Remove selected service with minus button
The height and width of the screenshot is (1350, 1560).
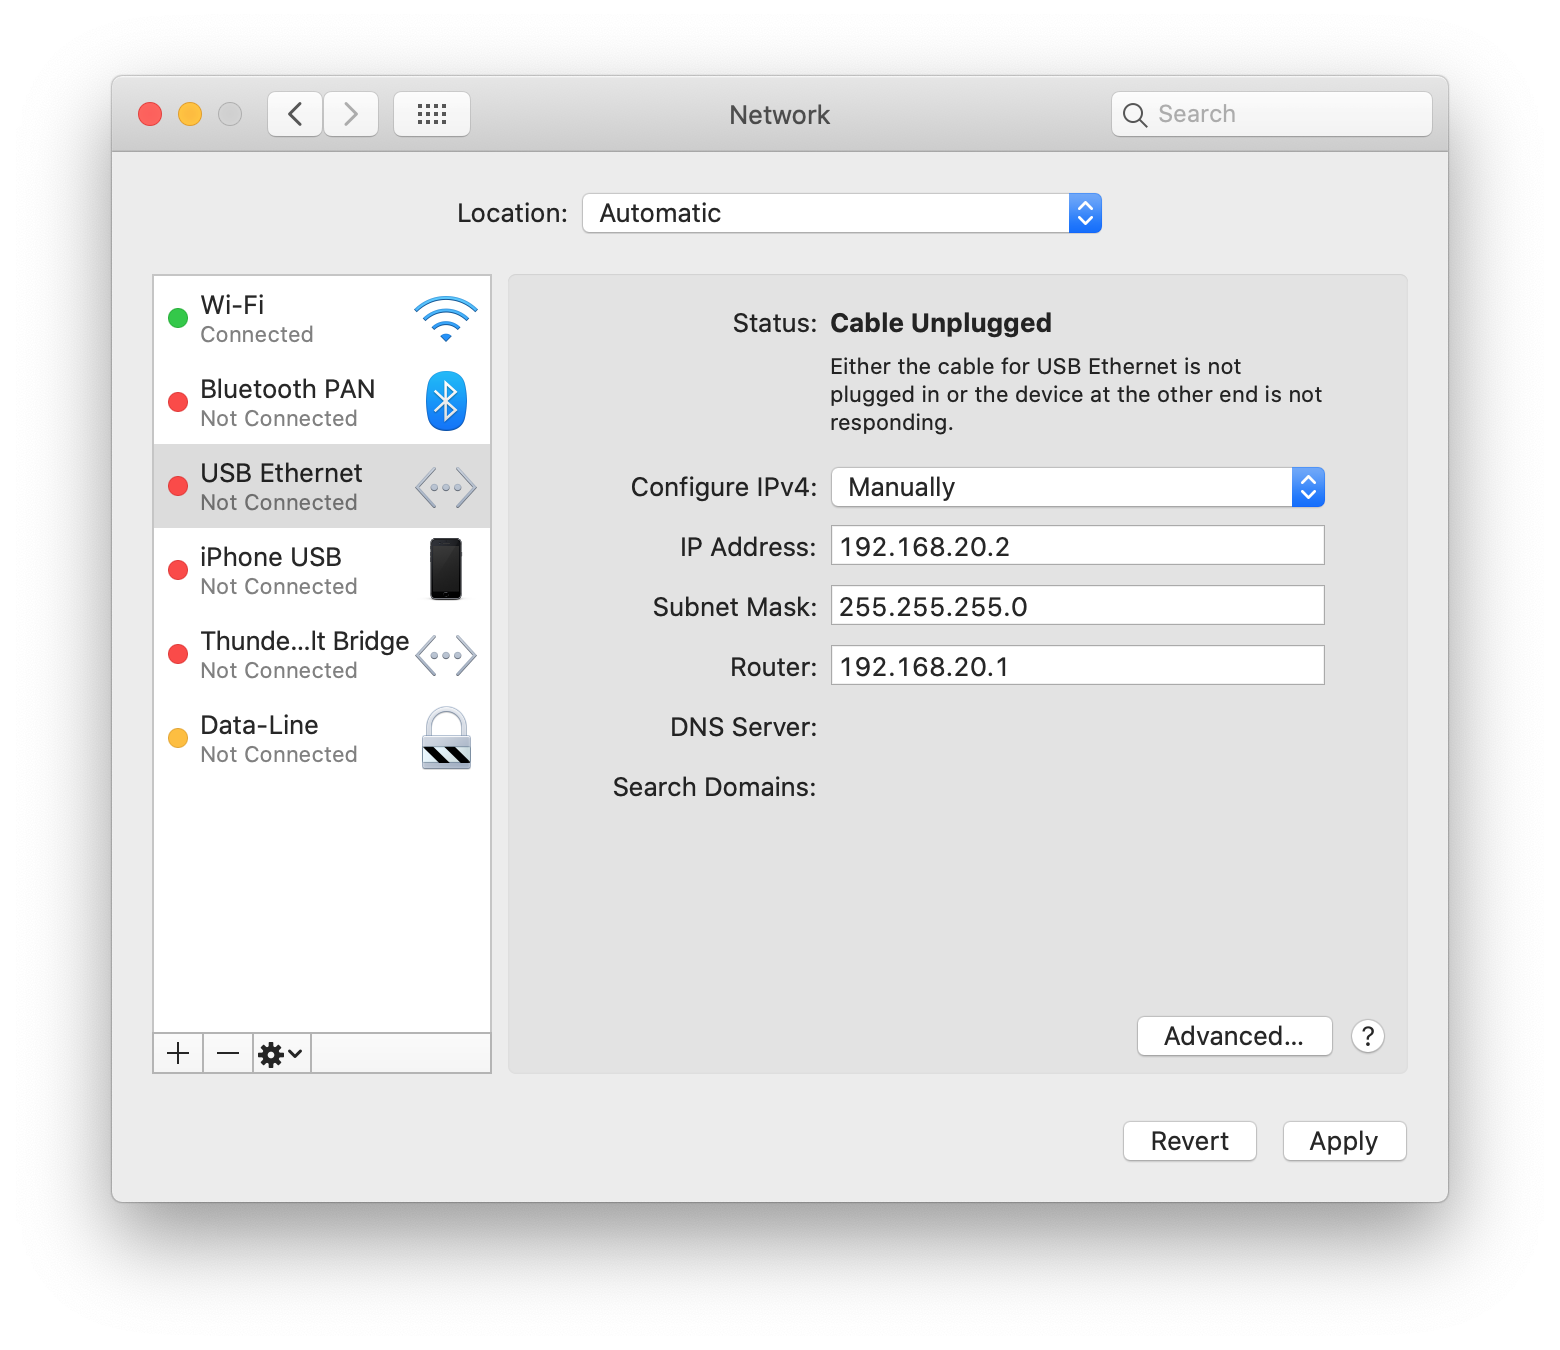tap(228, 1053)
